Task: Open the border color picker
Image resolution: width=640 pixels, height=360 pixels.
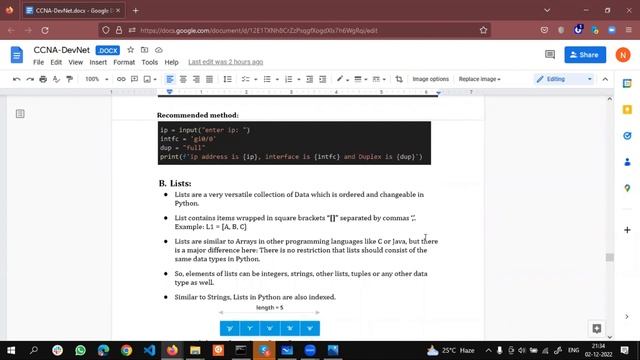Action: point(342,79)
